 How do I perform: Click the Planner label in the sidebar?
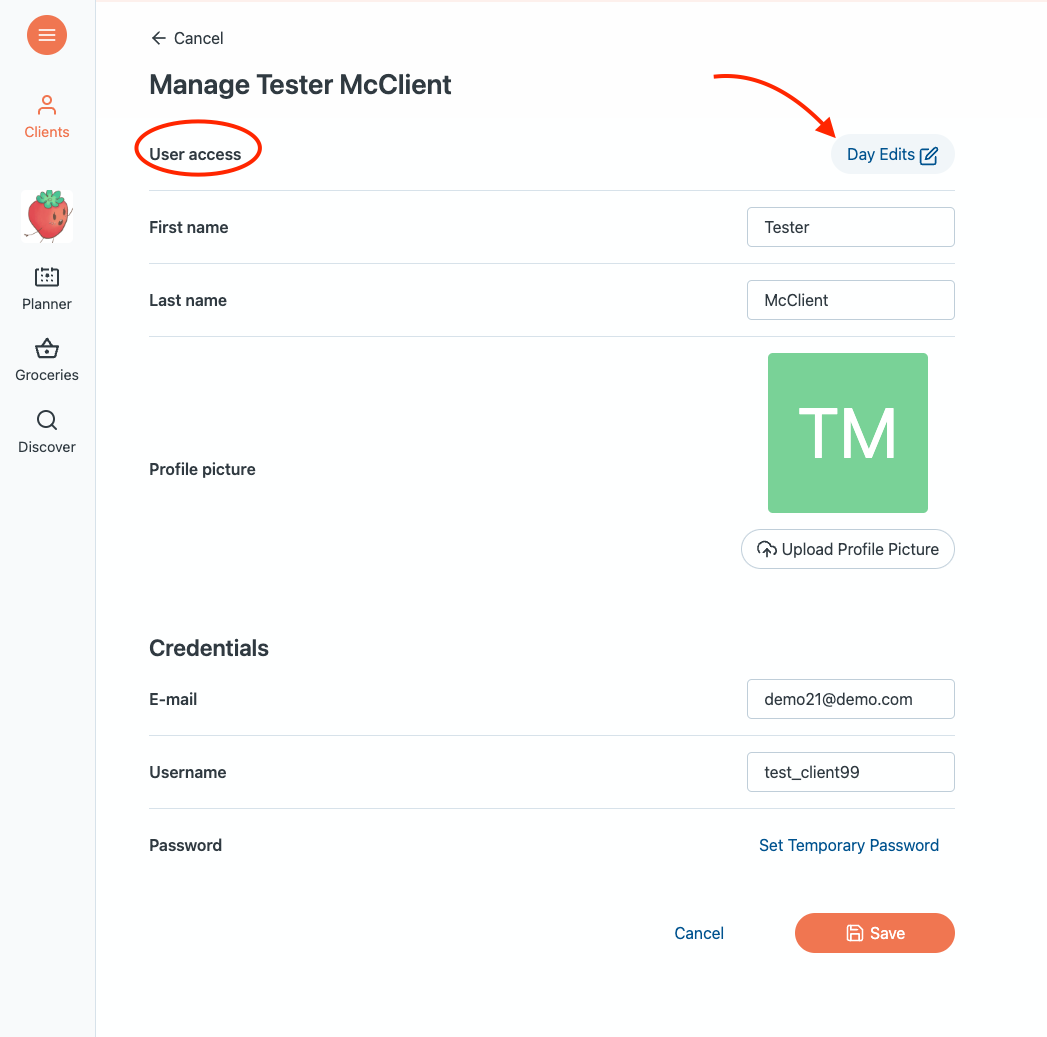47,304
